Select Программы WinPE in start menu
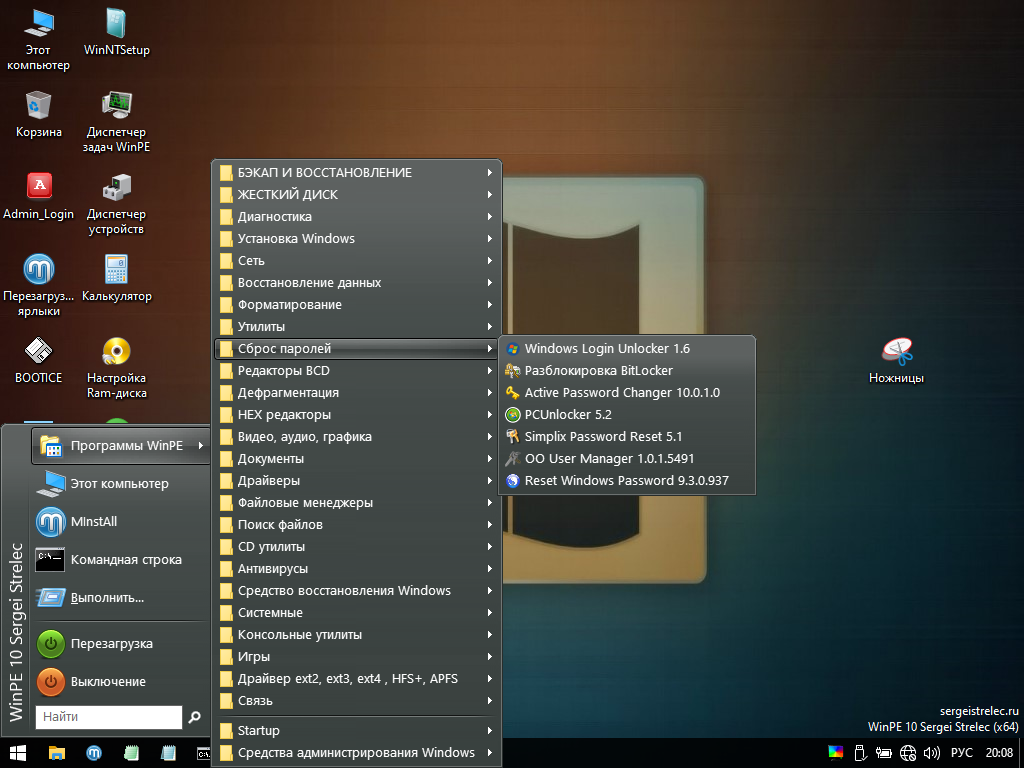The image size is (1024, 768). 121,445
